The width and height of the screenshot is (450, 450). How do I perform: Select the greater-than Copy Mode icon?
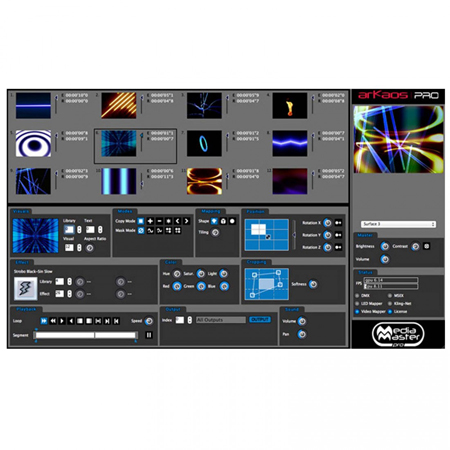point(186,221)
